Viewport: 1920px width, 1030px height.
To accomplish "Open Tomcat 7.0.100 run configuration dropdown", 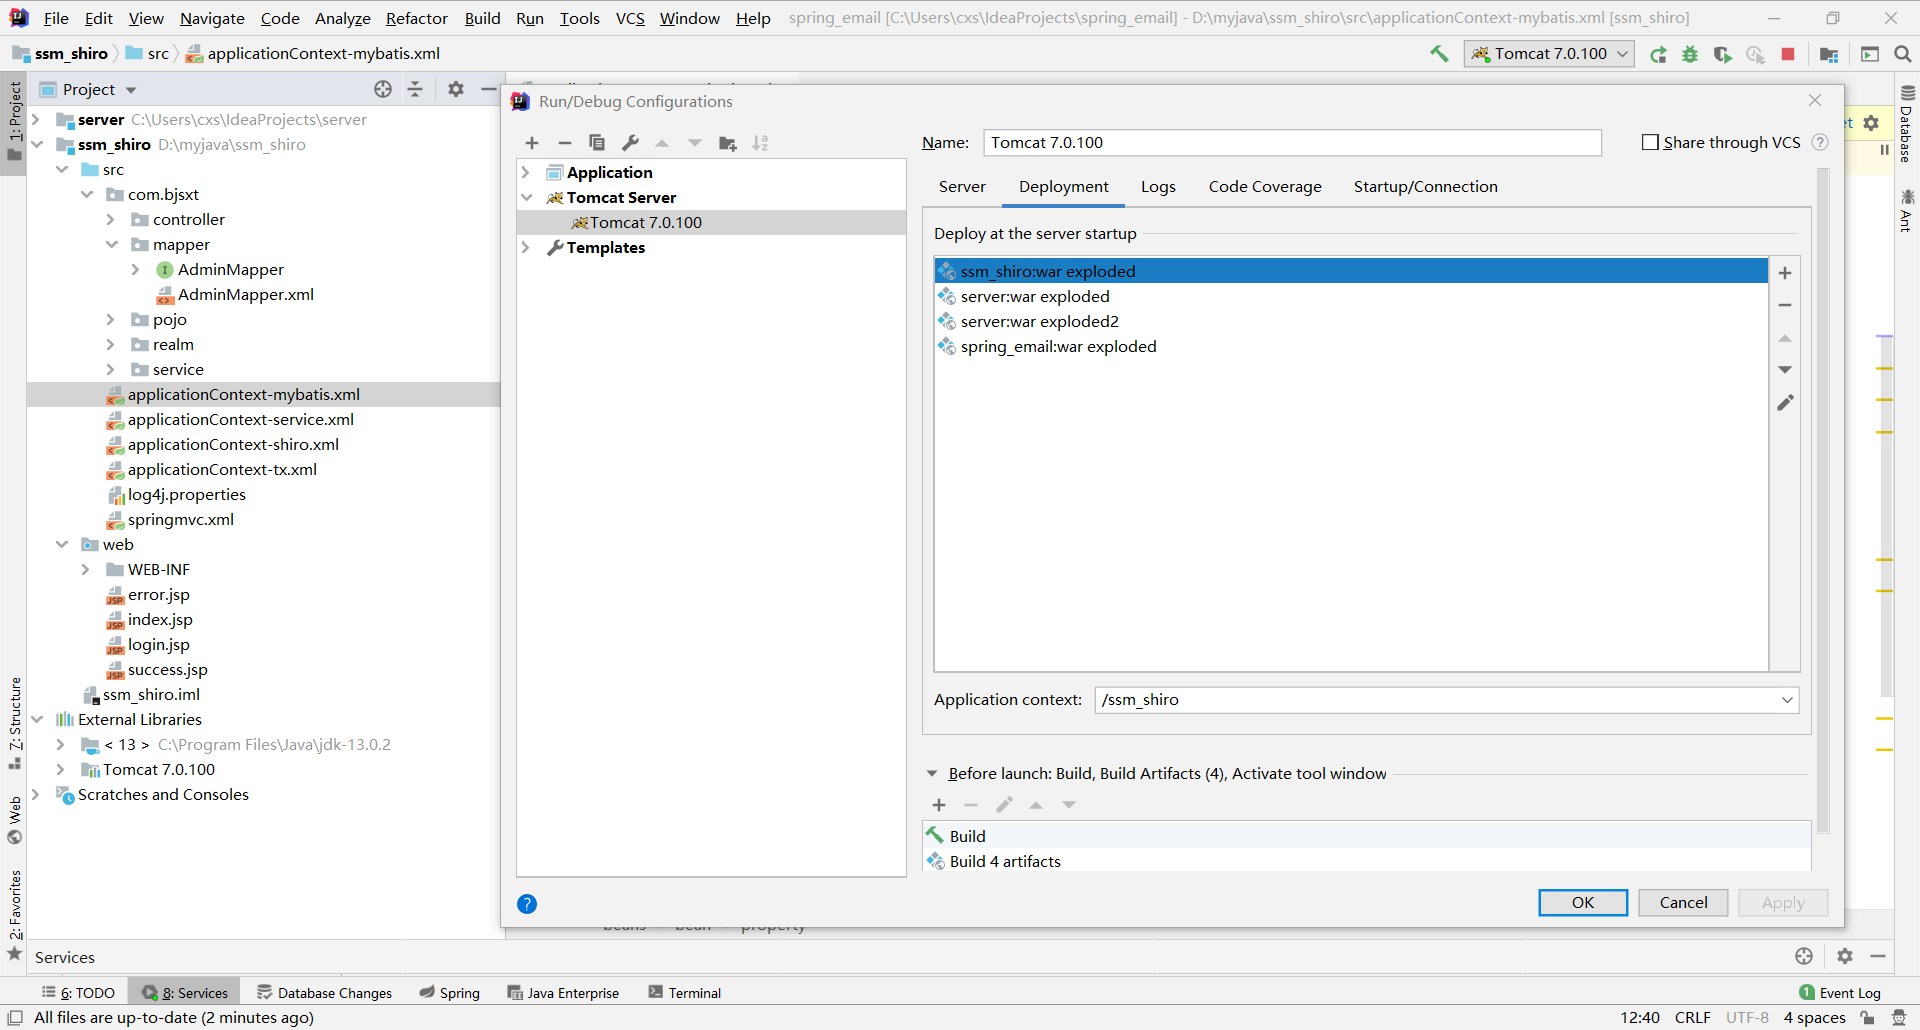I will [x=1549, y=54].
